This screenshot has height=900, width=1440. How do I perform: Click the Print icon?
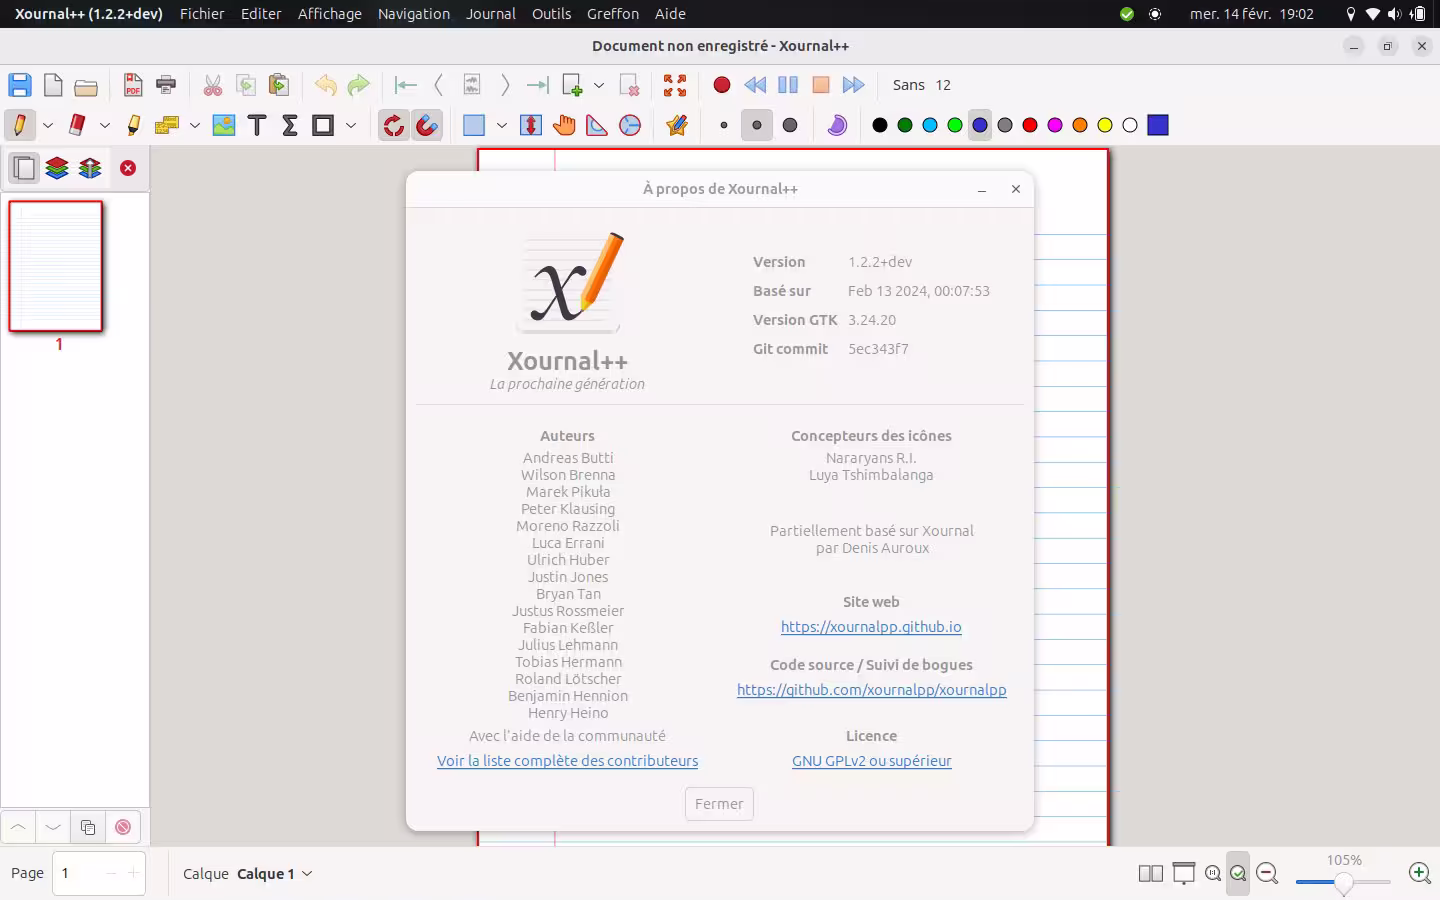pyautogui.click(x=166, y=85)
